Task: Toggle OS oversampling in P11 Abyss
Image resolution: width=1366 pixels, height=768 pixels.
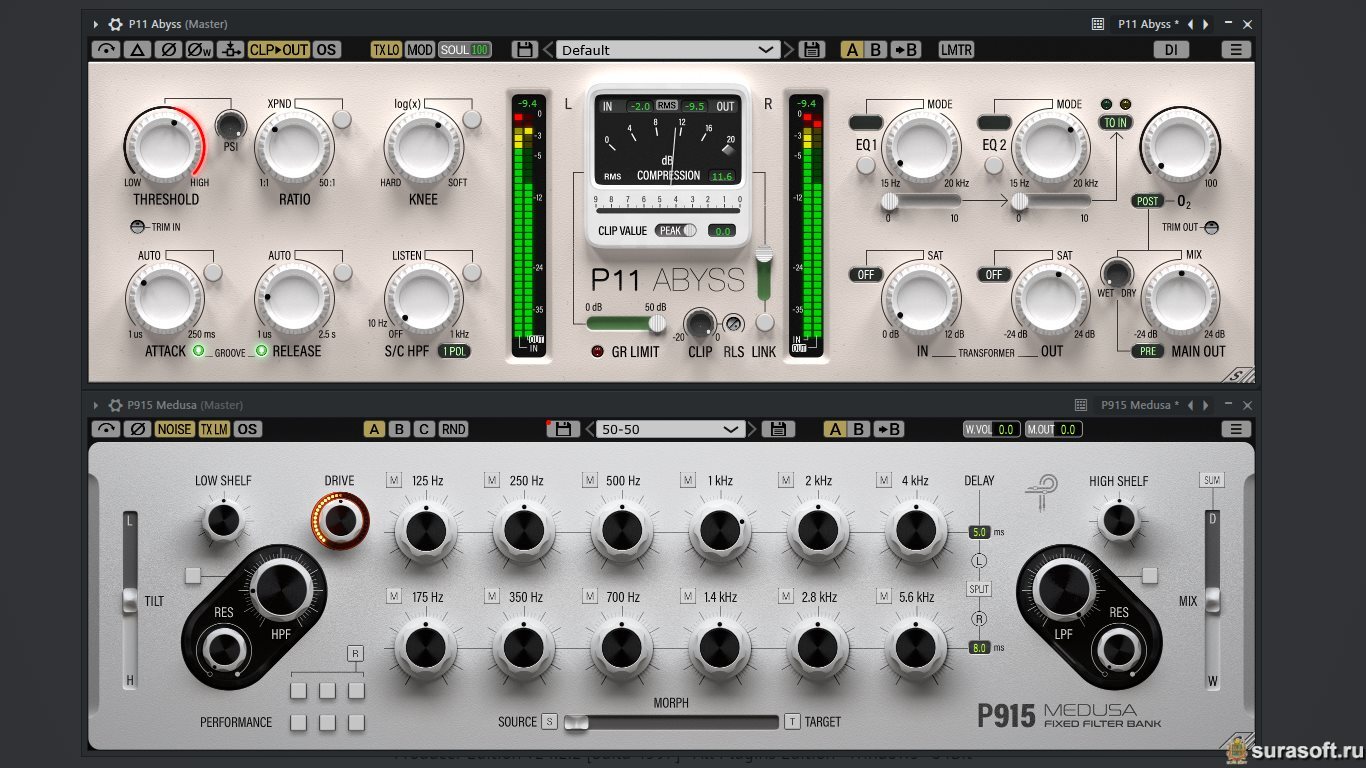Action: (x=326, y=50)
